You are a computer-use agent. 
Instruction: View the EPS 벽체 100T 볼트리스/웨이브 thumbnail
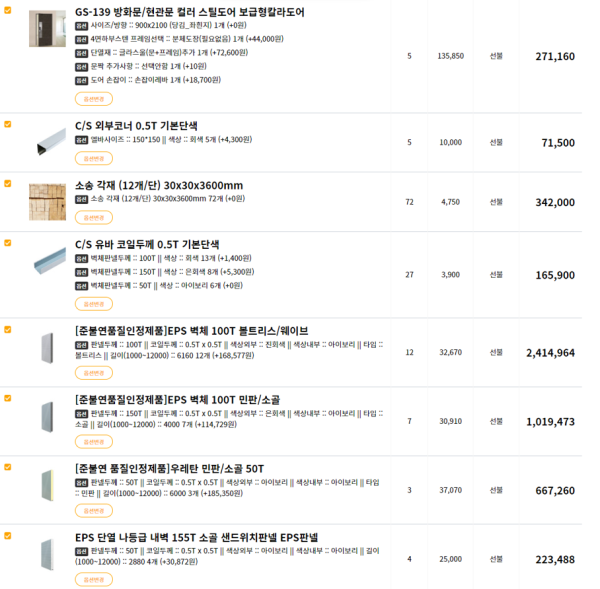coord(47,350)
